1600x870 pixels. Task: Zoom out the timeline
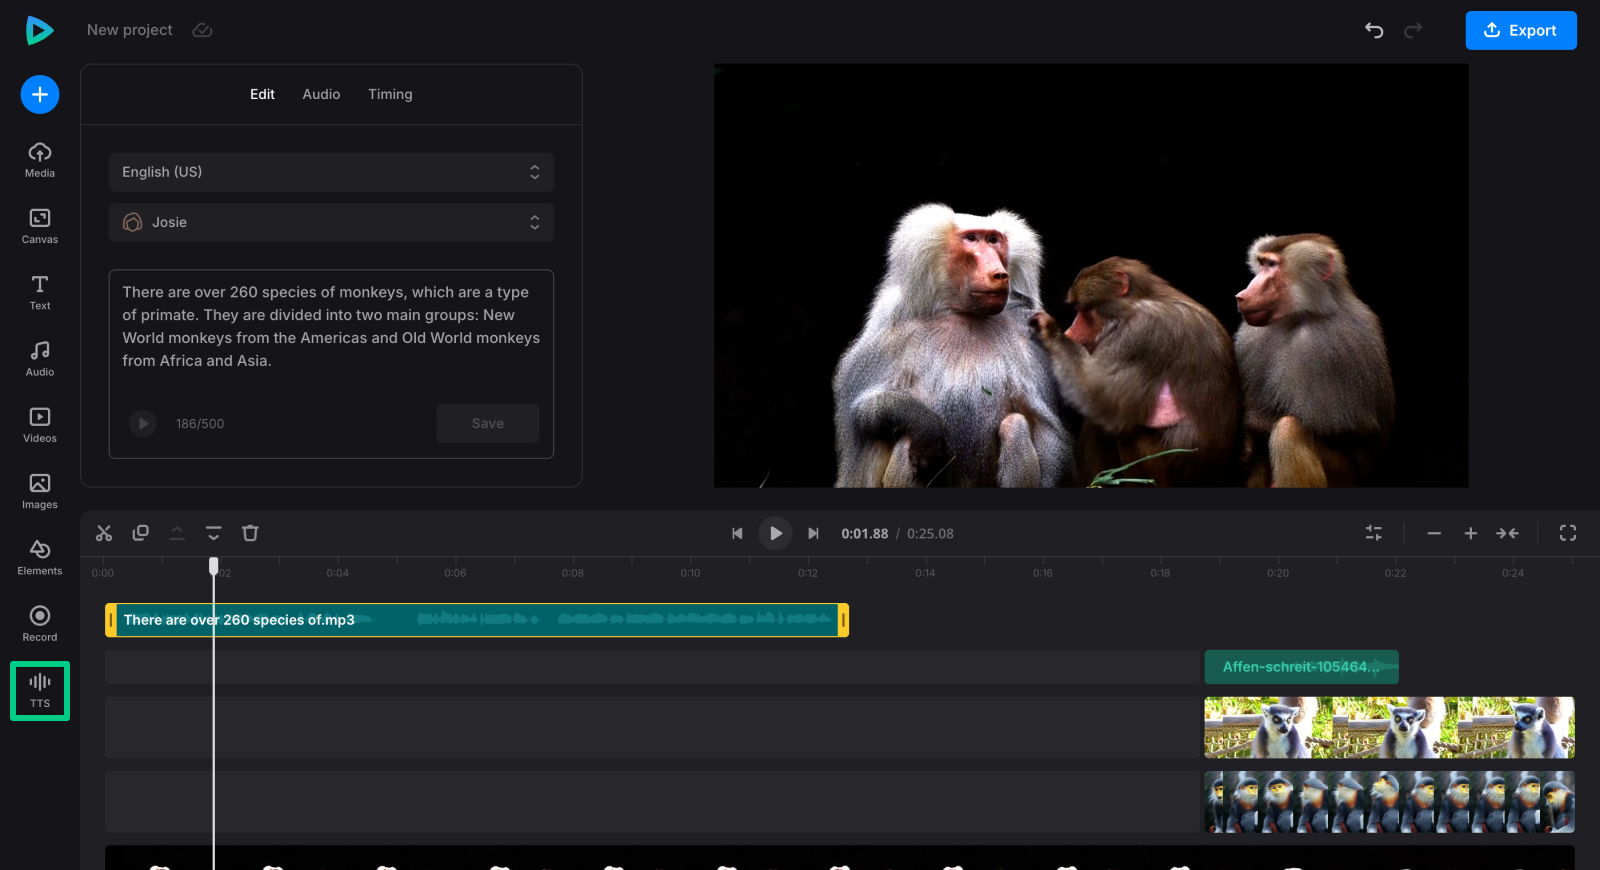point(1434,533)
